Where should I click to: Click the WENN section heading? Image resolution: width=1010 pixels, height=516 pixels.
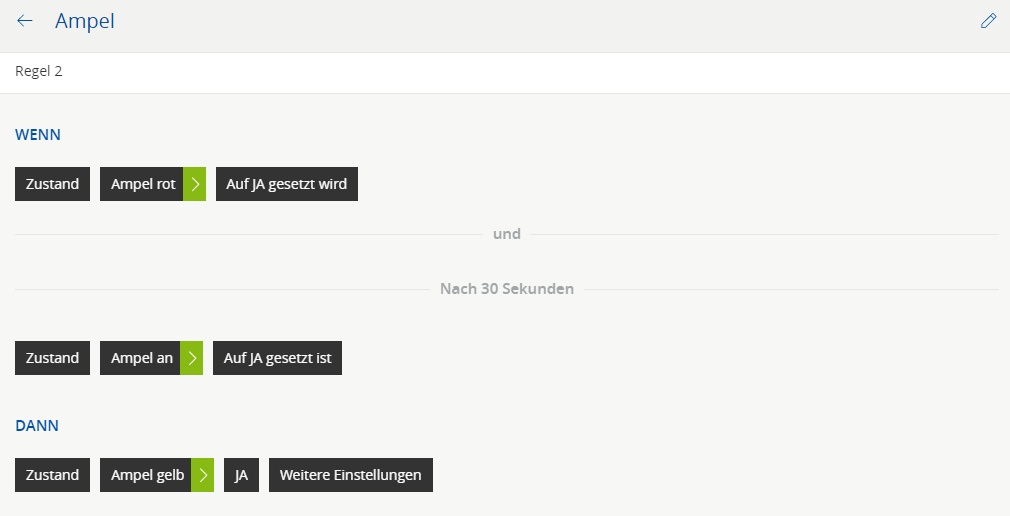pos(38,133)
